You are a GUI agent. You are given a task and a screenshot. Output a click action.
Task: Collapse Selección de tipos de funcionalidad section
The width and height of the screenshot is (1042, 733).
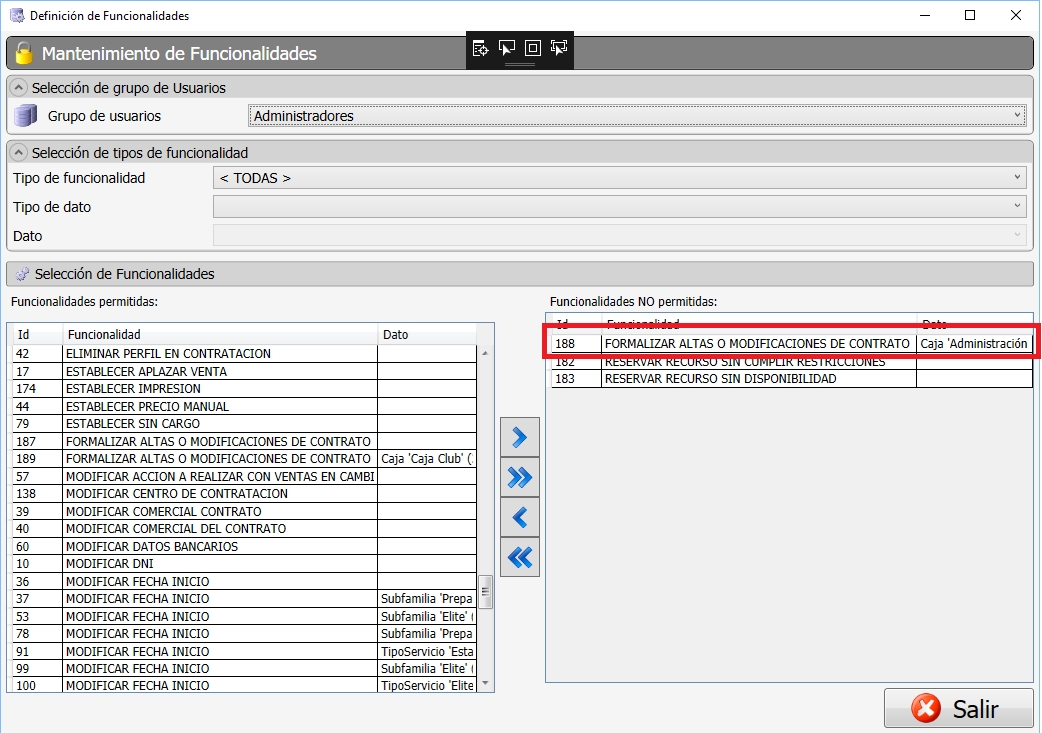coord(19,153)
